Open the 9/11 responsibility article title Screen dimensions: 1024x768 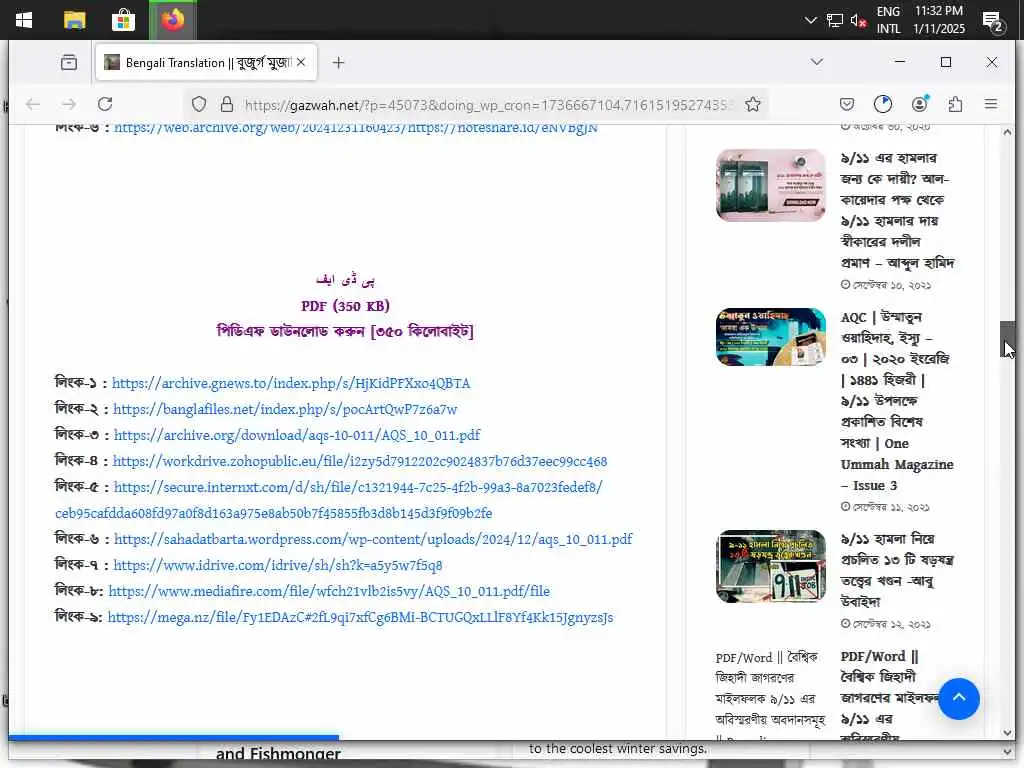pyautogui.click(x=897, y=210)
